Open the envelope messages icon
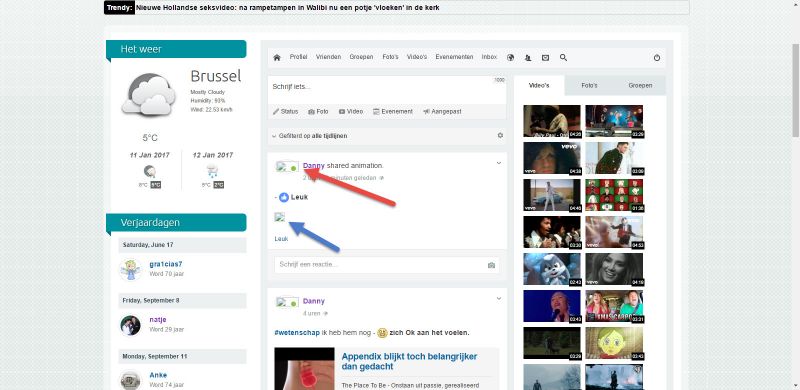This screenshot has width=800, height=390. [545, 58]
